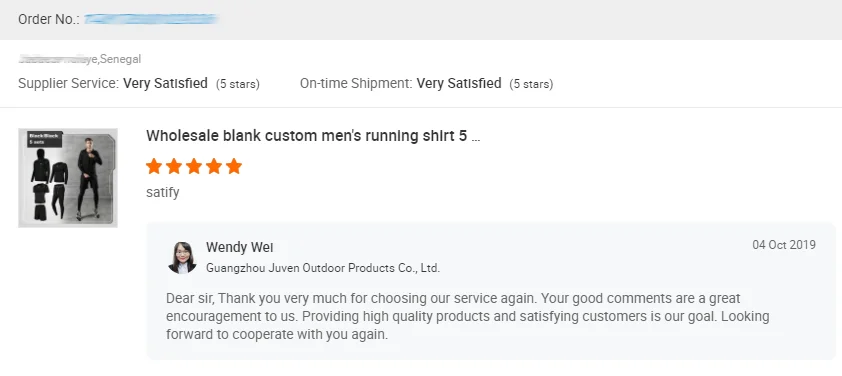Click the fourth orange rating star
The image size is (842, 376).
pos(214,166)
